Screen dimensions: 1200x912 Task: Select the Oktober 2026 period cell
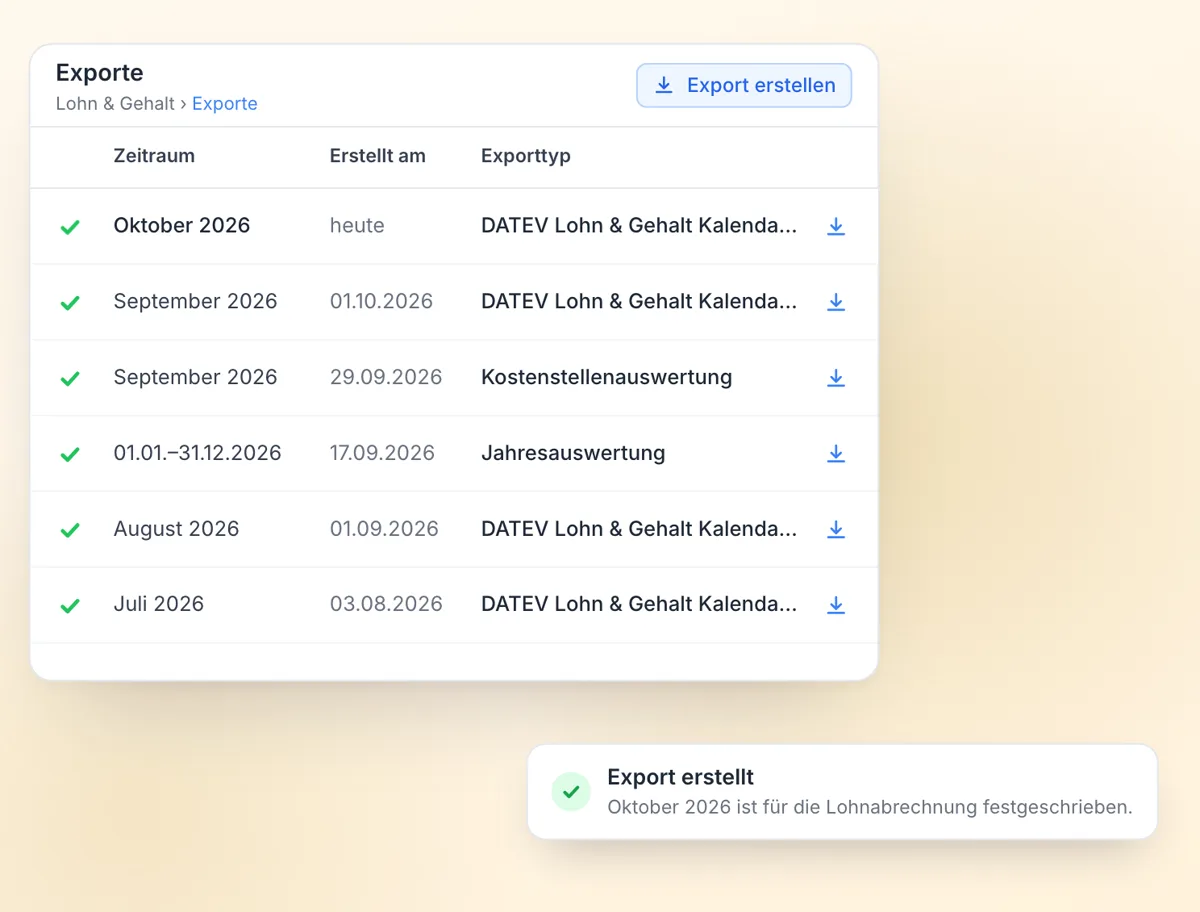tap(182, 226)
